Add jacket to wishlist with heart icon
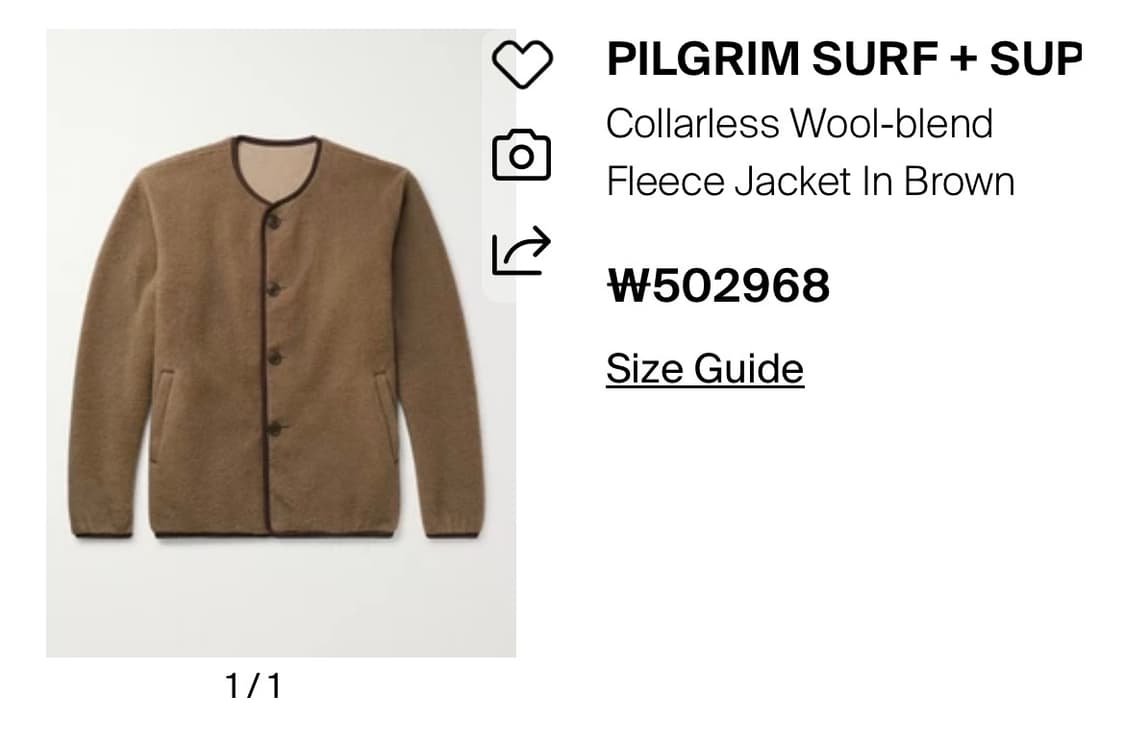 pos(522,63)
